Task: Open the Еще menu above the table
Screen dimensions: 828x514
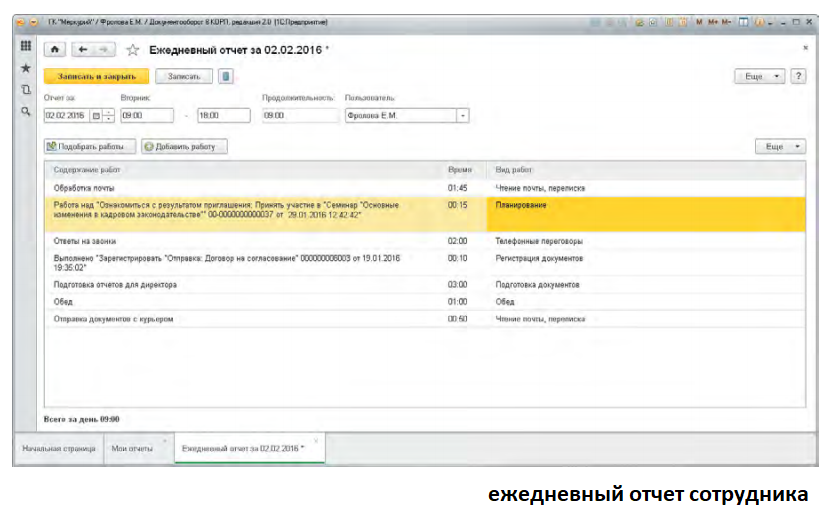Action: coord(779,147)
